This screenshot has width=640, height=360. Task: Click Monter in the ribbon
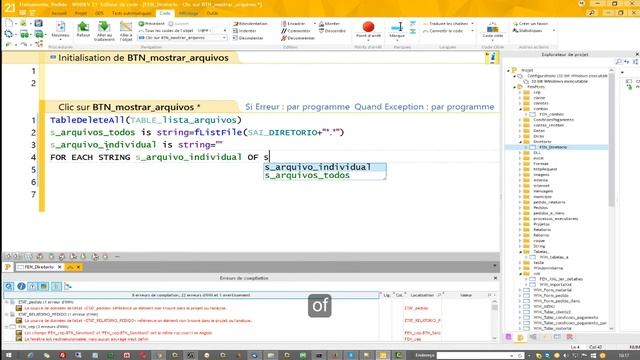(329, 24)
